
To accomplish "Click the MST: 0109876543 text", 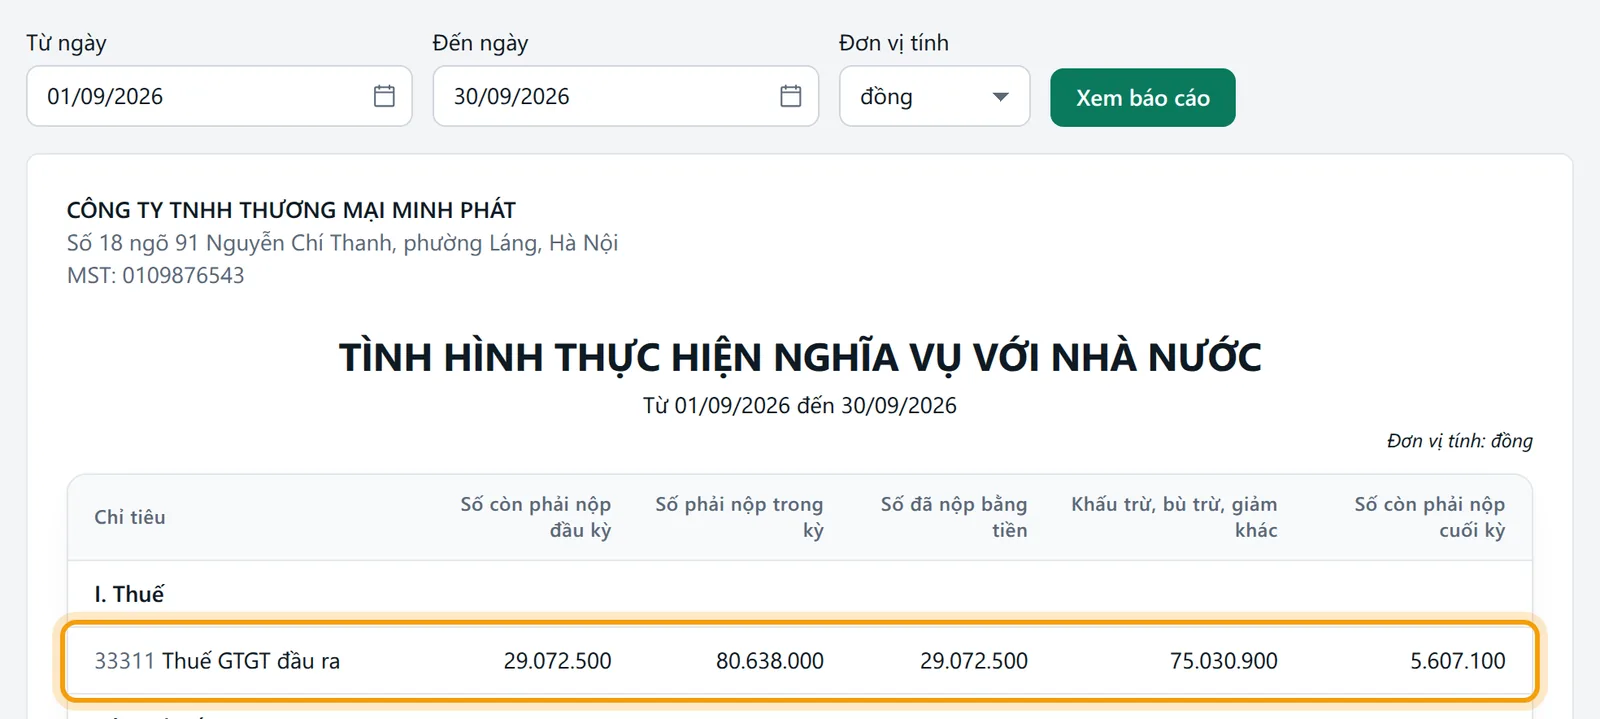I will pyautogui.click(x=155, y=275).
